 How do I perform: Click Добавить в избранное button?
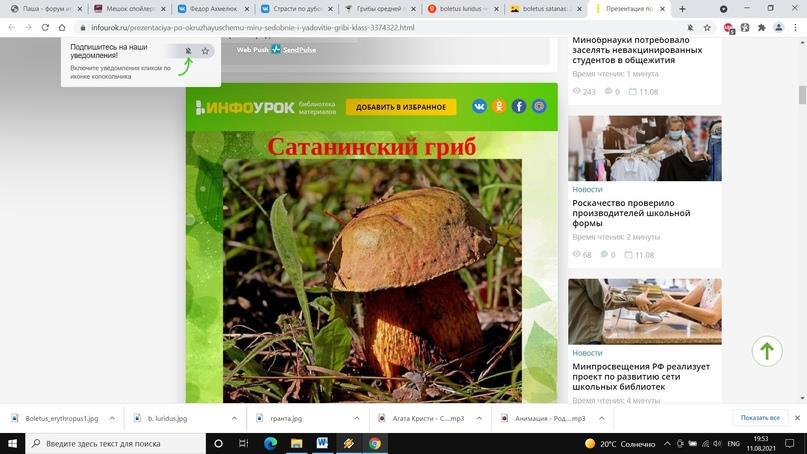(x=401, y=107)
